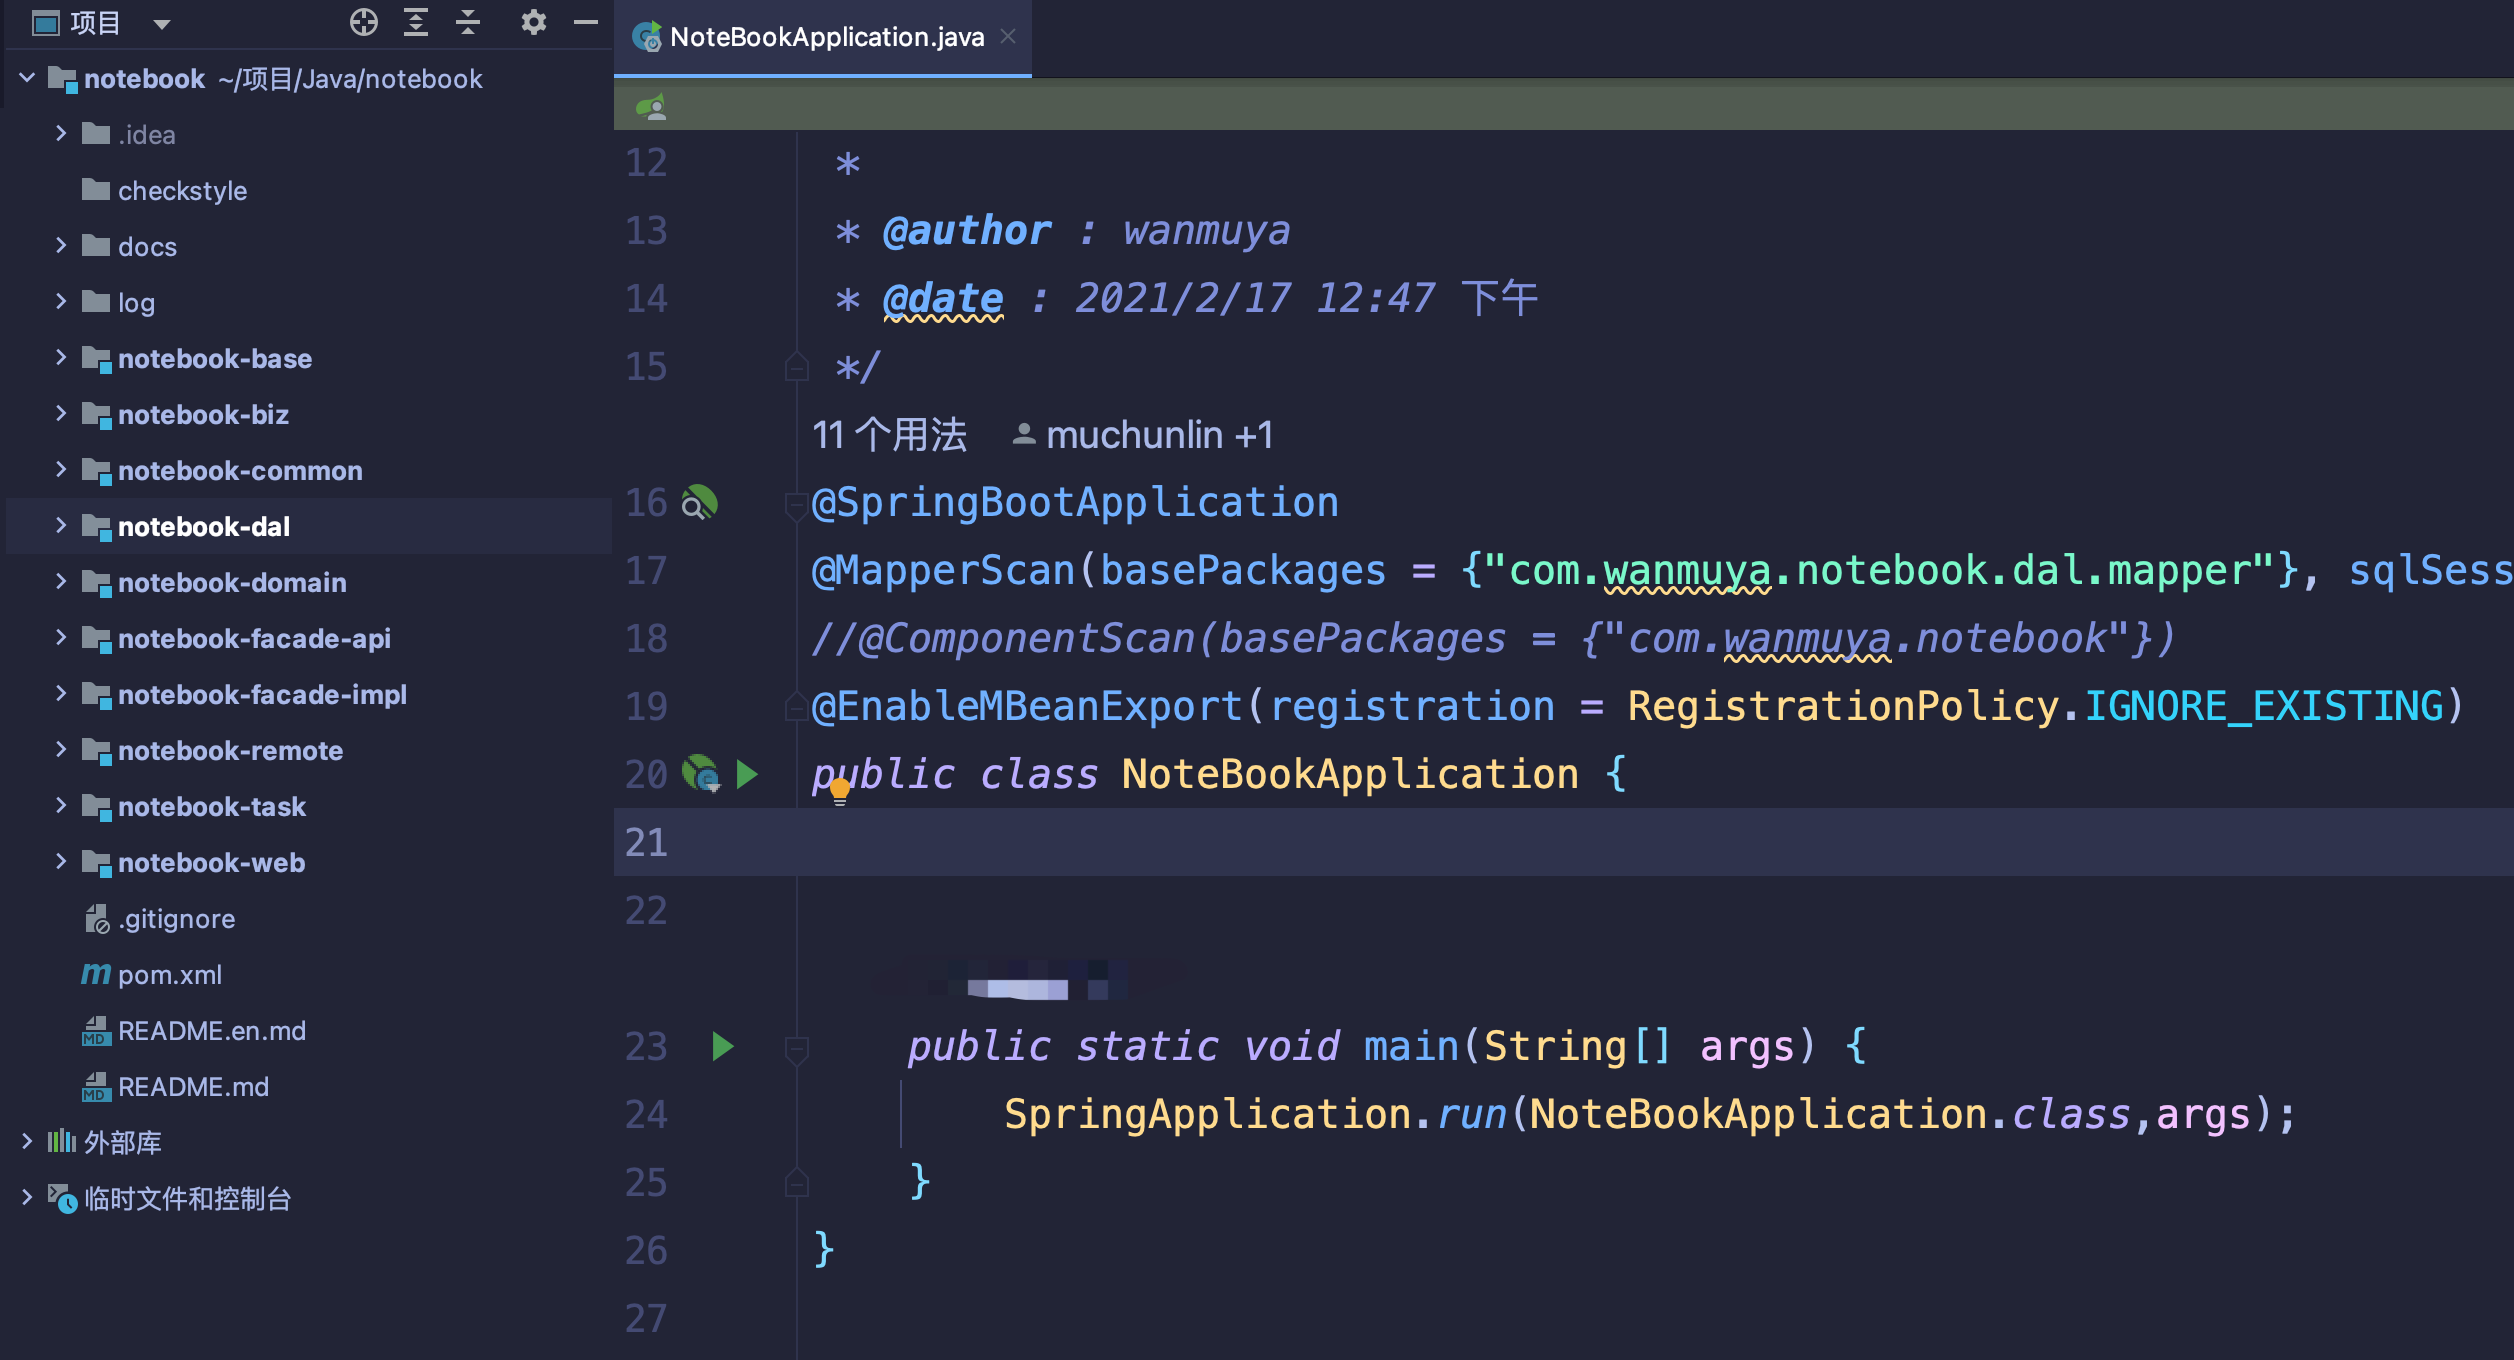Toggle fold marker at line 25
Viewport: 2514px width, 1360px height.
coord(797,1183)
